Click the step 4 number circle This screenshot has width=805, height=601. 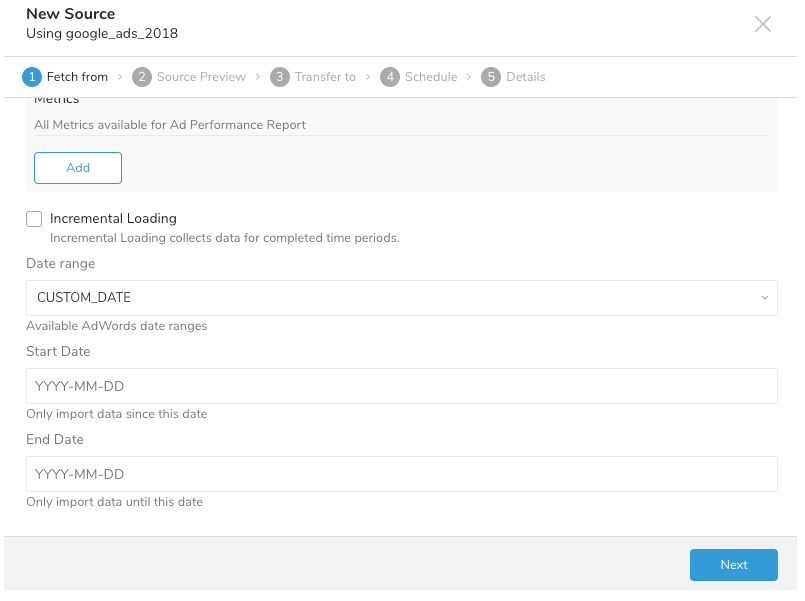[389, 77]
